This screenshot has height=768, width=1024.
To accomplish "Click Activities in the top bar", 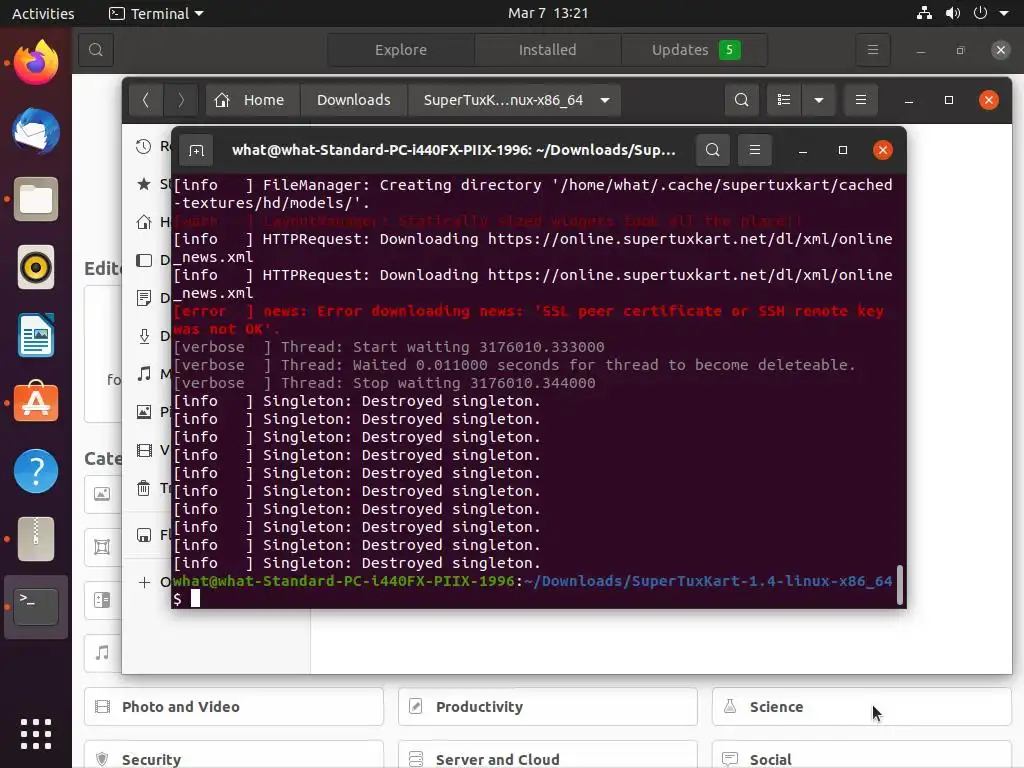I will (43, 13).
